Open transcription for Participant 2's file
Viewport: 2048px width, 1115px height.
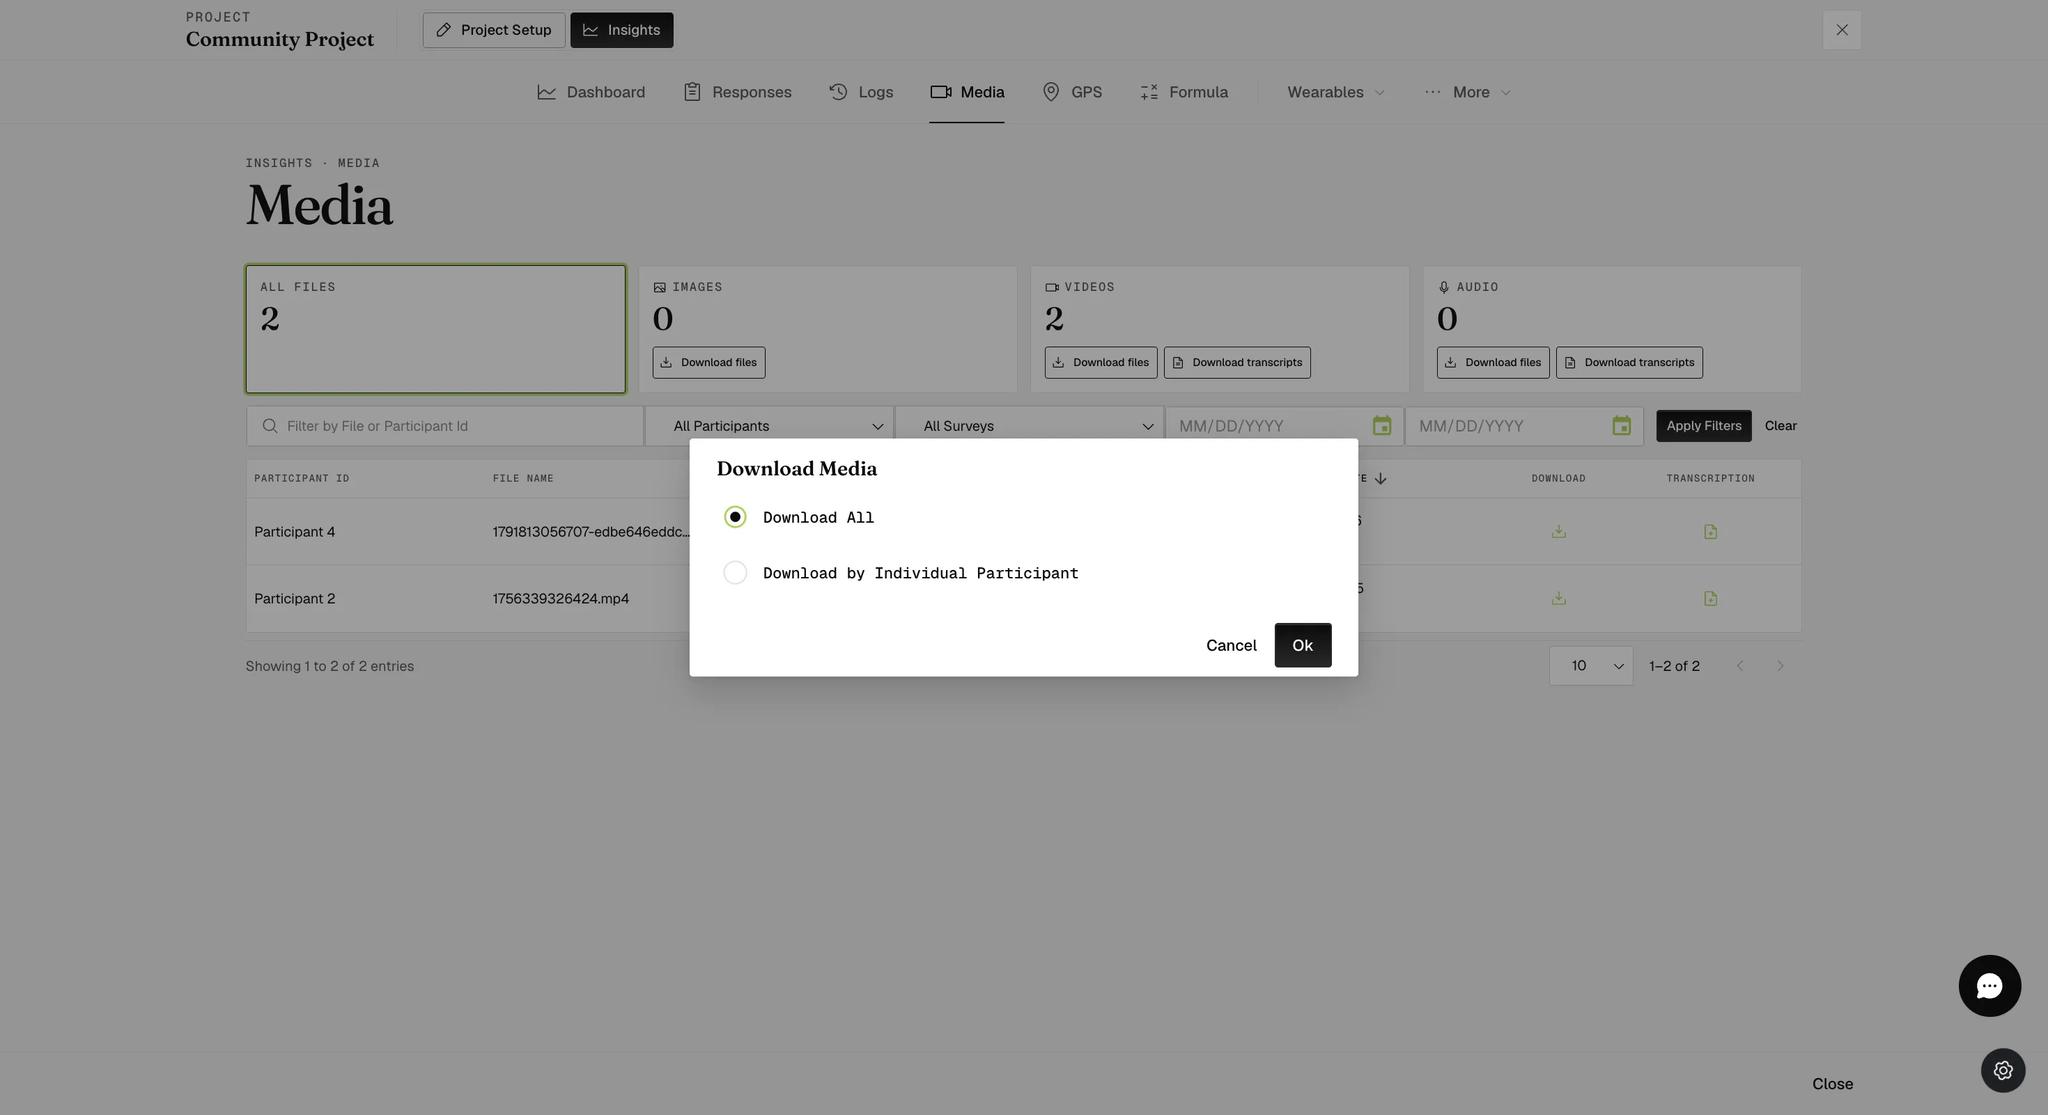tap(1710, 599)
